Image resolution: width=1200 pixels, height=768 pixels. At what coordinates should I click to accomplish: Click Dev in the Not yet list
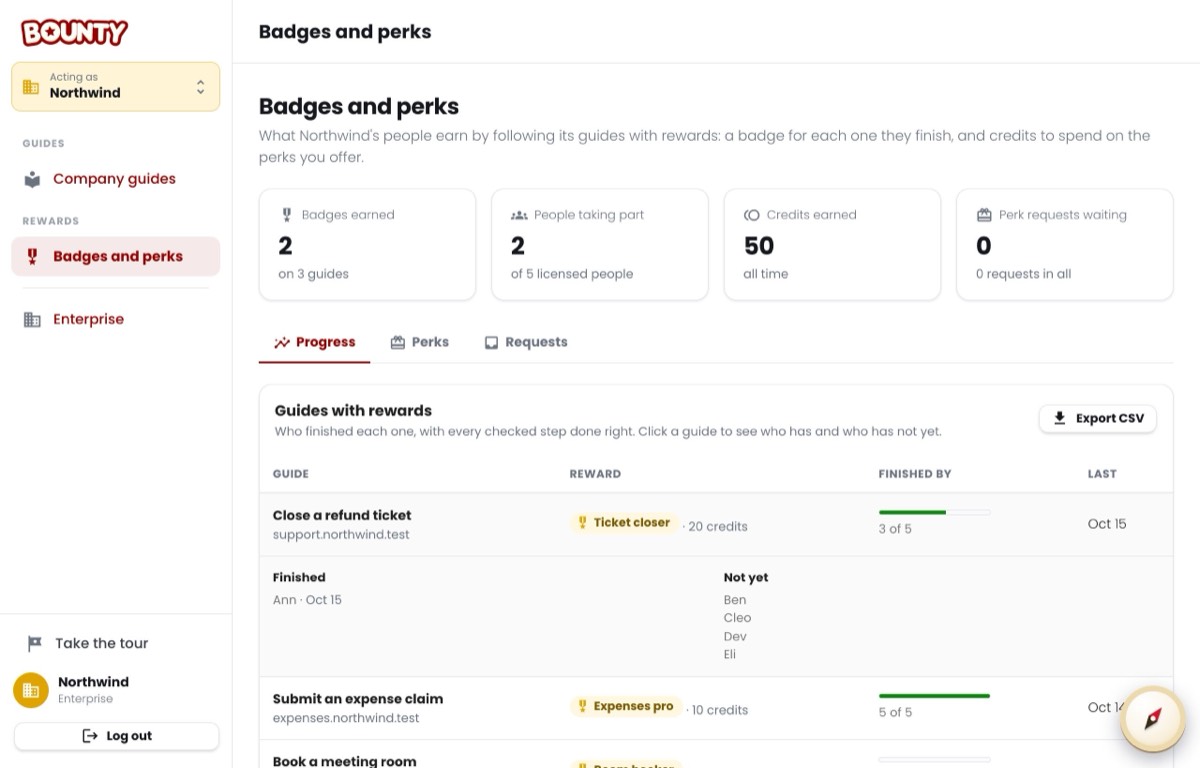(x=735, y=636)
